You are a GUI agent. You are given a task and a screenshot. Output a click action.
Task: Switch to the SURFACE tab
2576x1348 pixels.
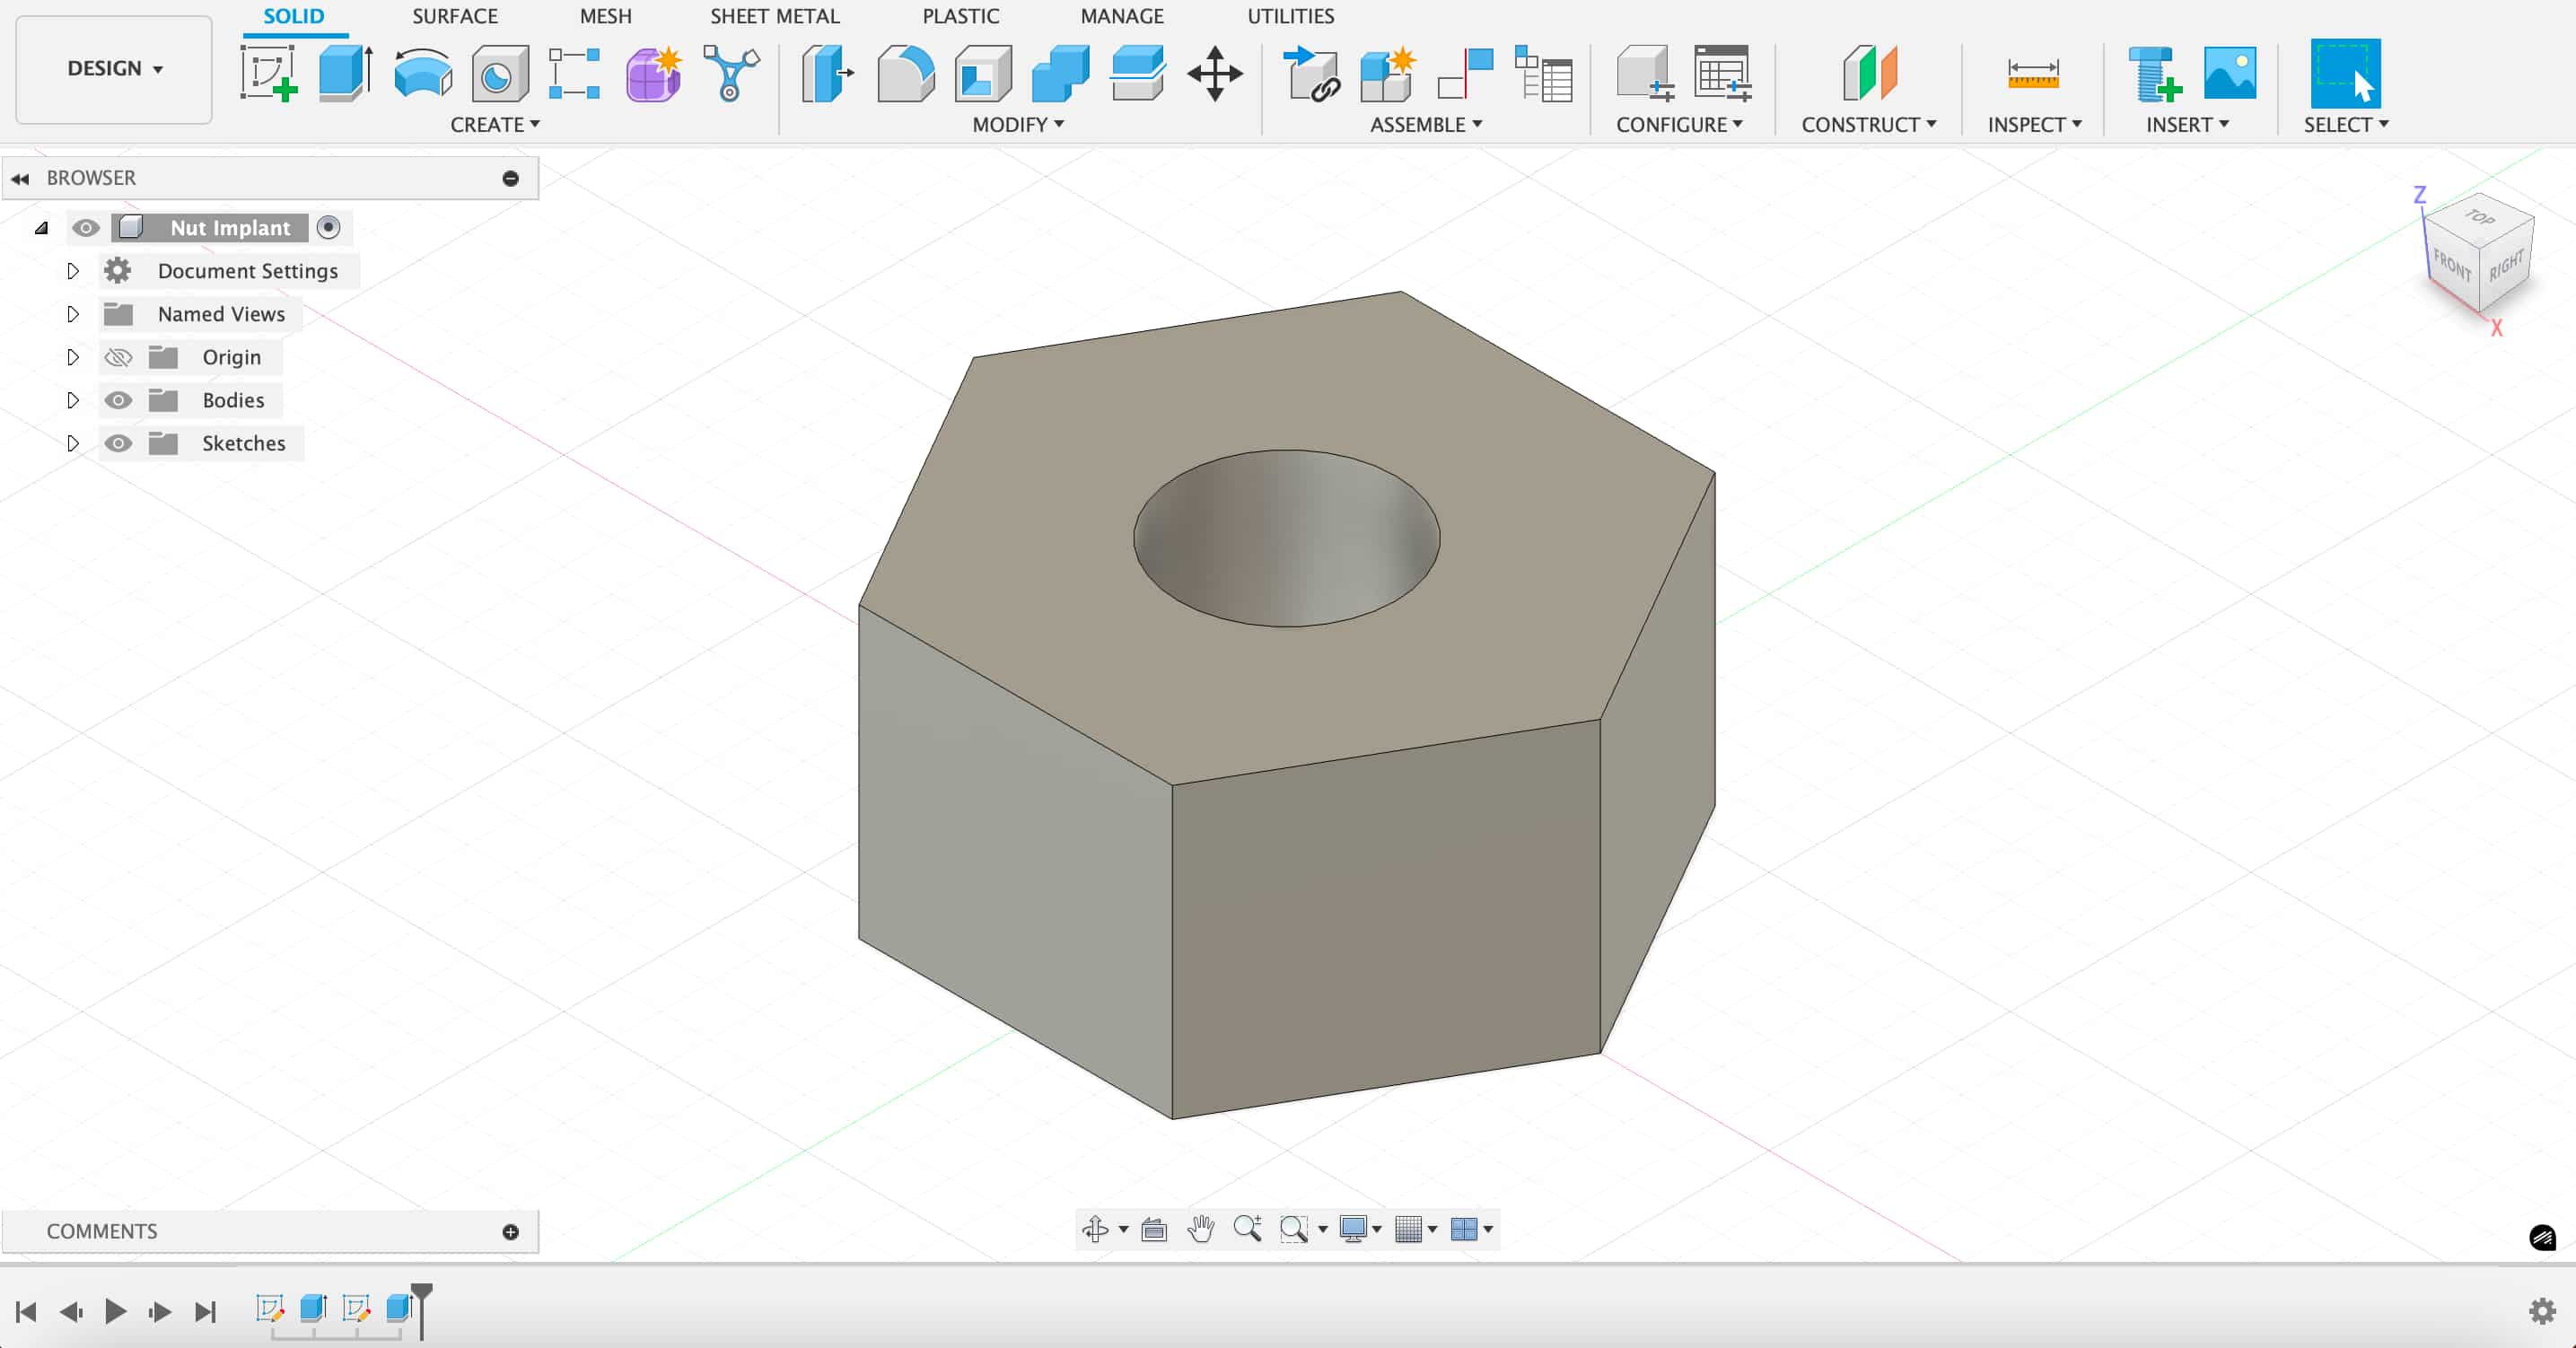pos(454,16)
